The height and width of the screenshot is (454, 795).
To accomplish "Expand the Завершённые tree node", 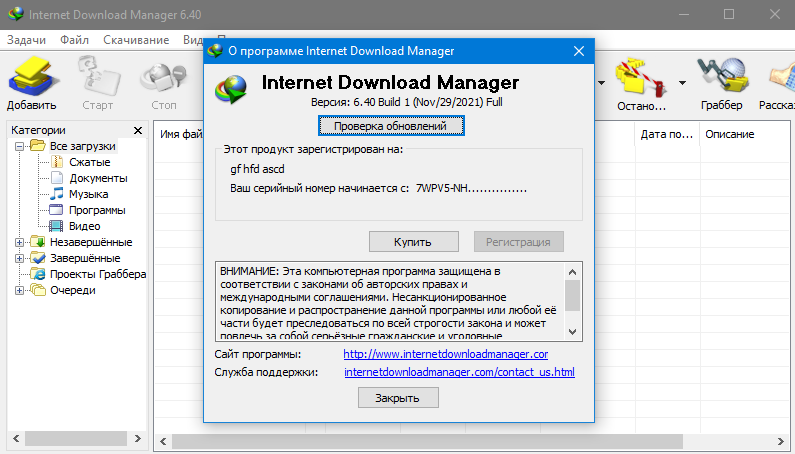I will click(x=19, y=258).
